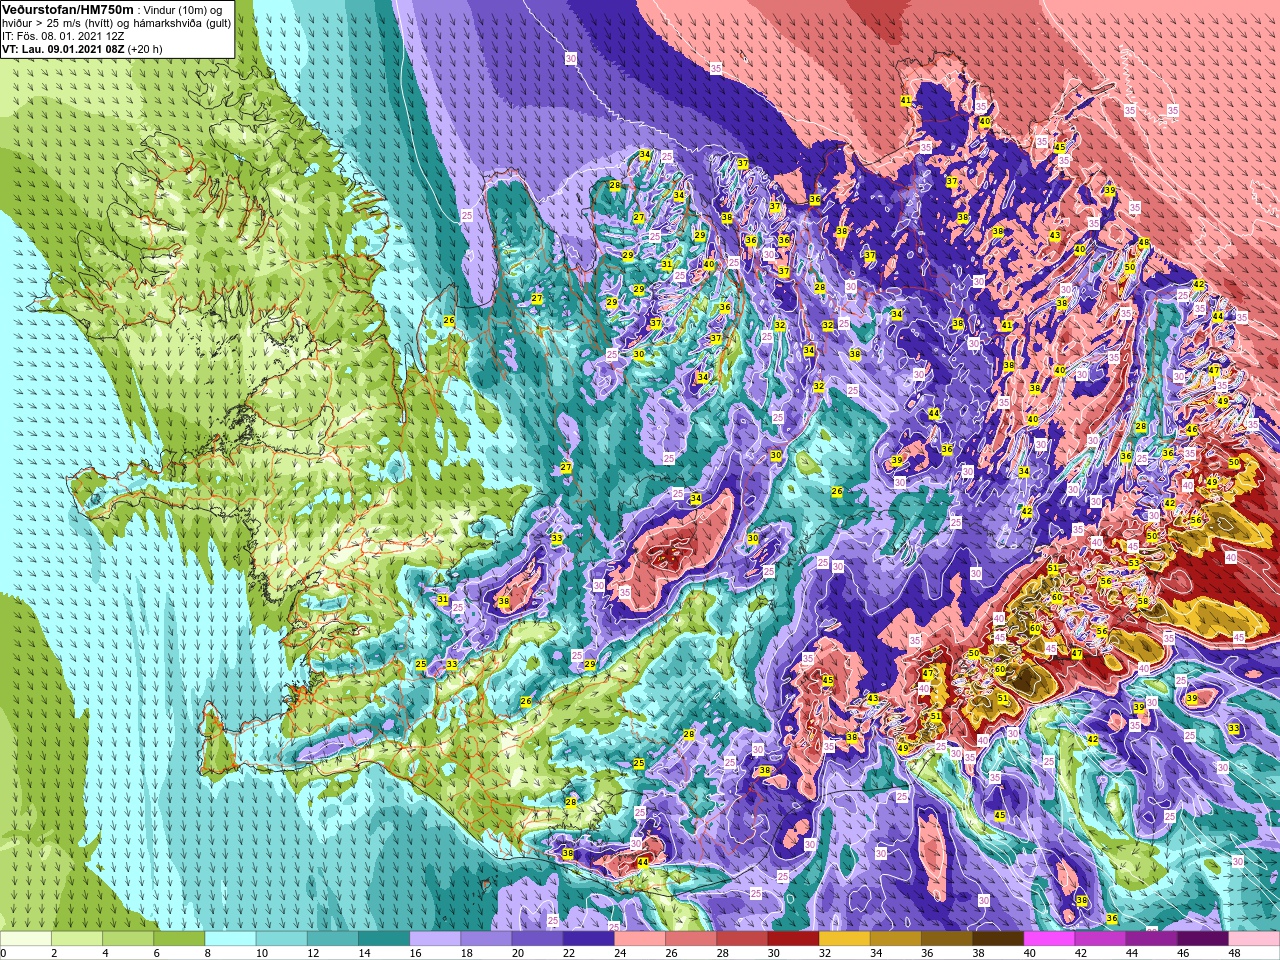Select the salmon swatch between 26 and 28
The image size is (1280, 960).
689,938
